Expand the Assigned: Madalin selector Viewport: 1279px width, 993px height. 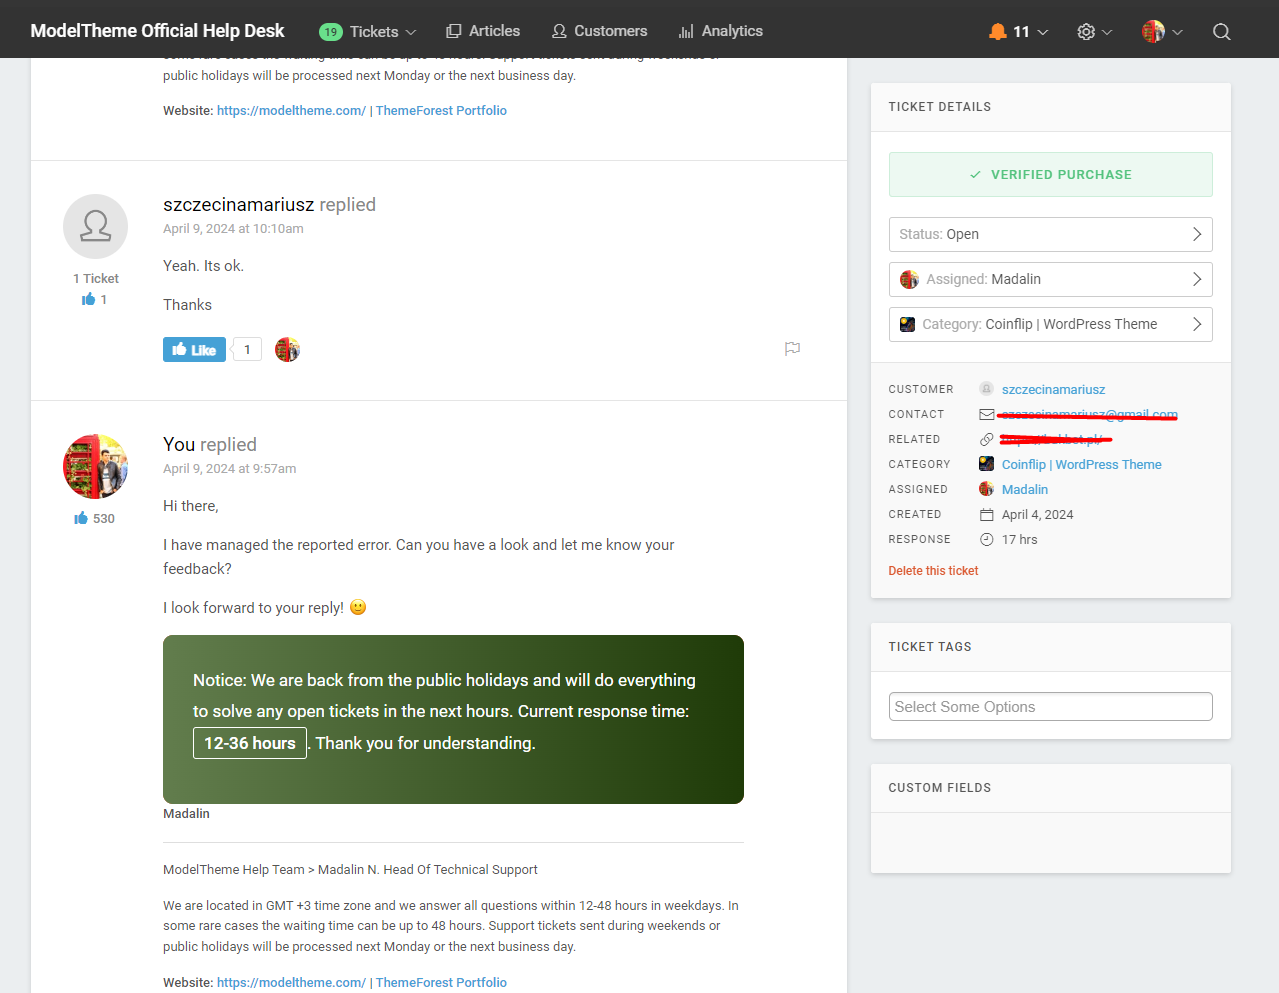1050,279
